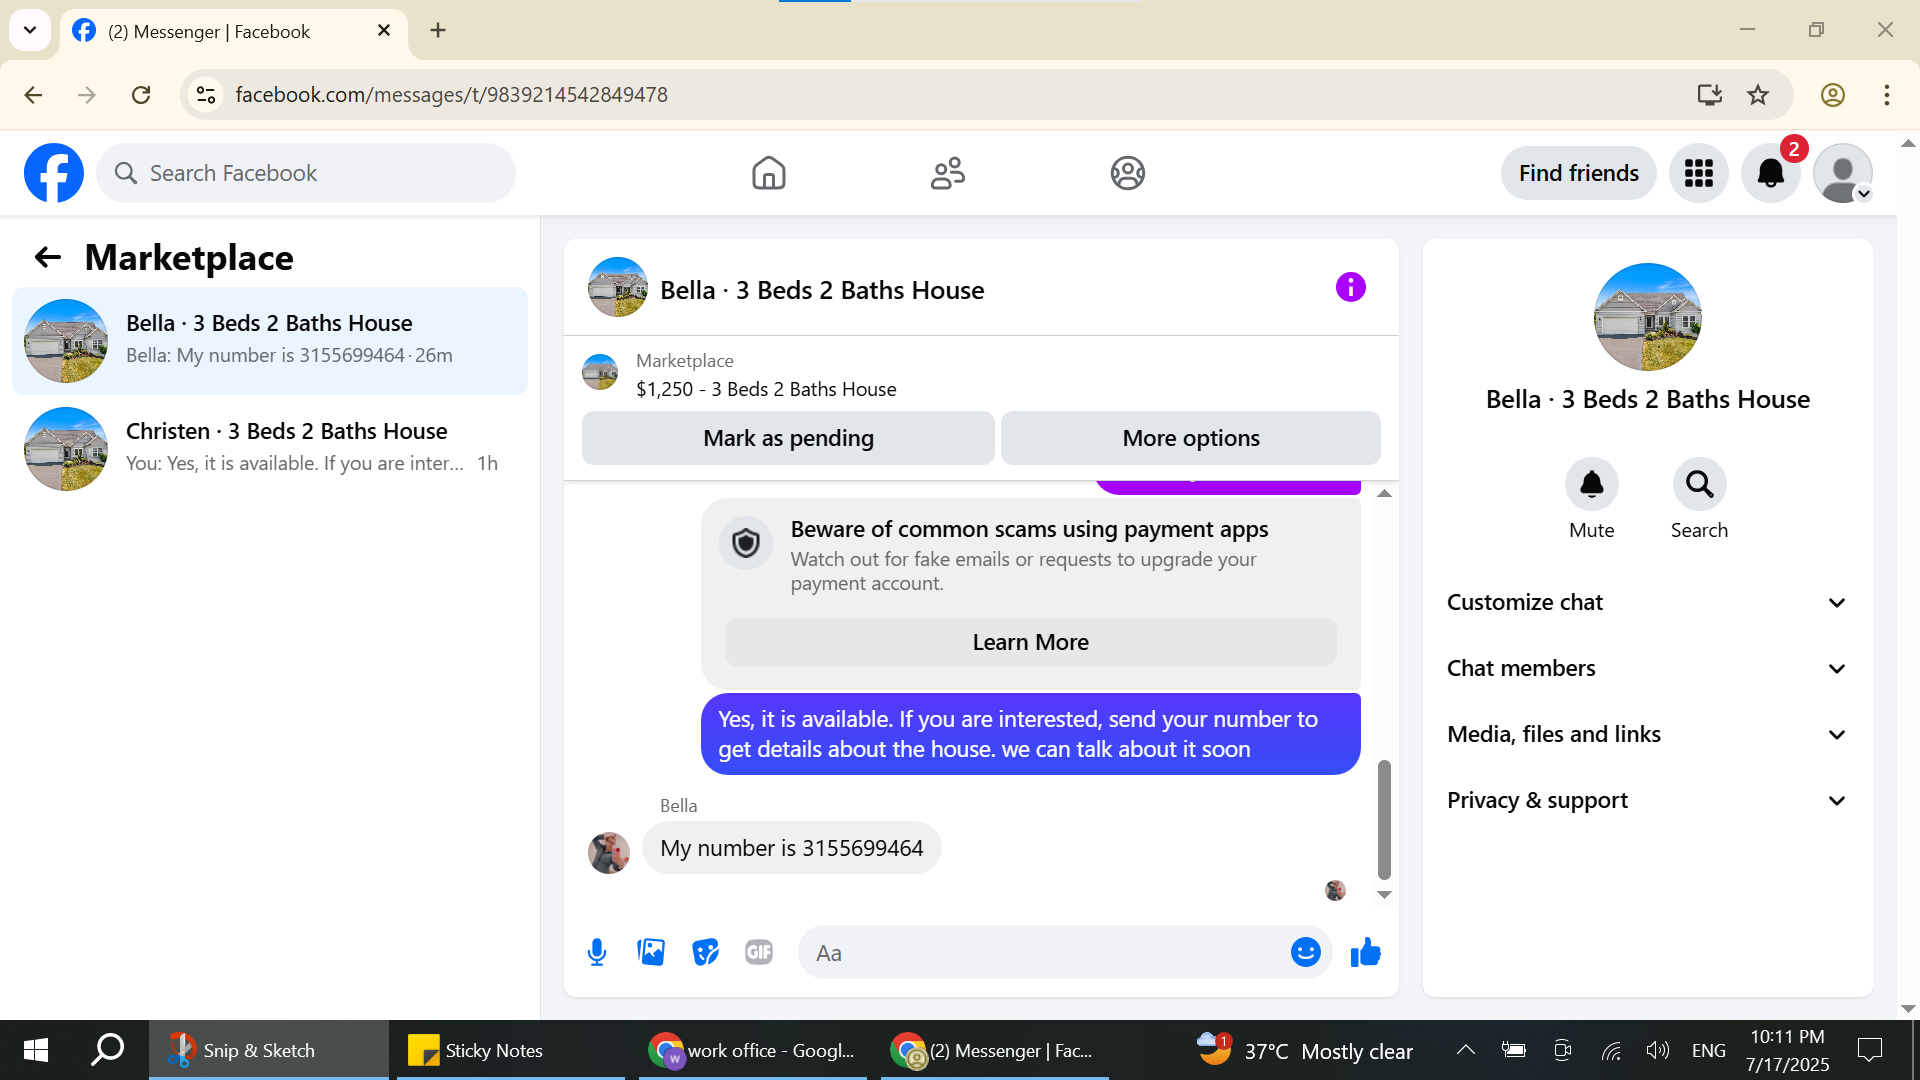Select the Messenger Facebook browser tab

tap(234, 31)
